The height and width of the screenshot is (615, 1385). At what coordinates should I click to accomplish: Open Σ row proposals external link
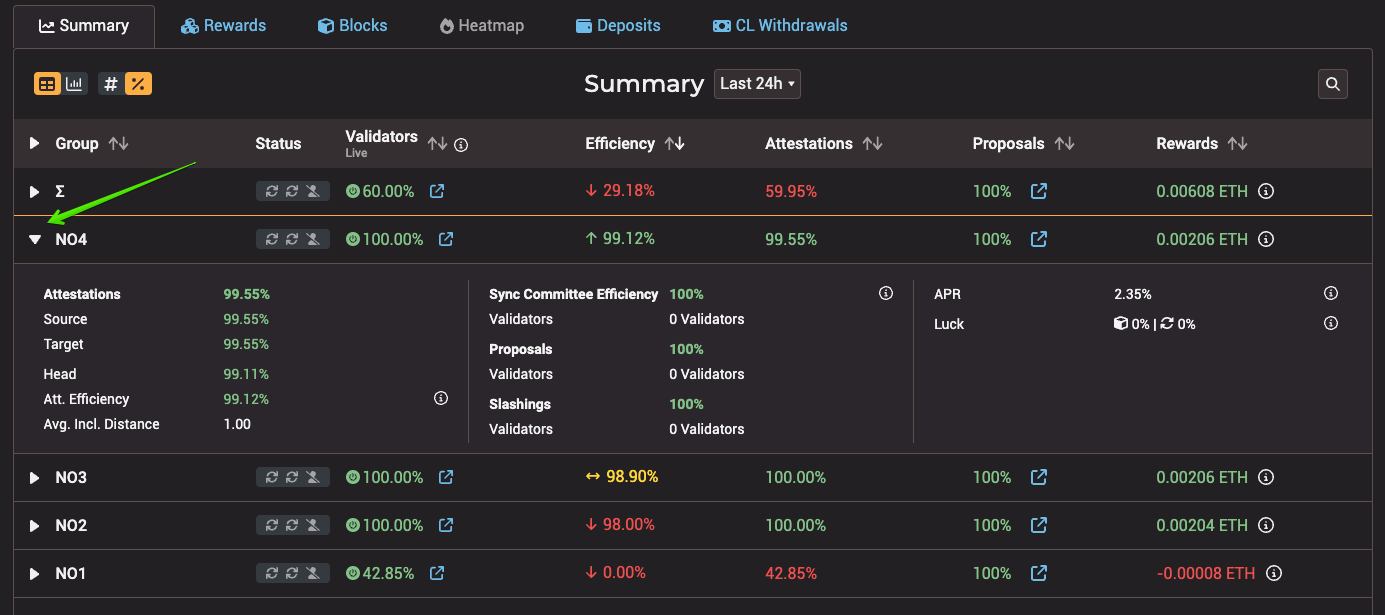click(x=1039, y=191)
